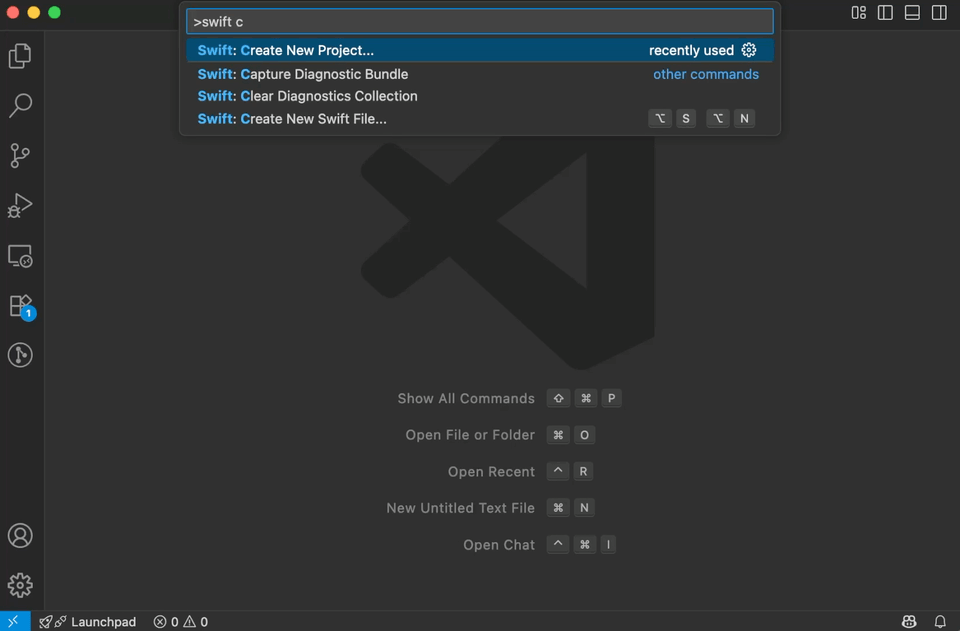Viewport: 960px width, 631px height.
Task: Configure keybinding gear for Create New Project
Action: (x=749, y=50)
